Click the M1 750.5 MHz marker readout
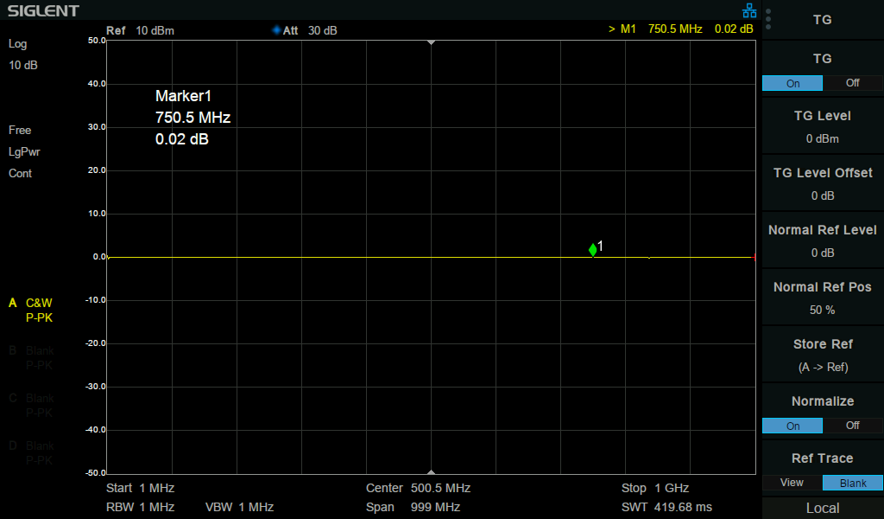Image resolution: width=884 pixels, height=519 pixels. pyautogui.click(x=680, y=29)
